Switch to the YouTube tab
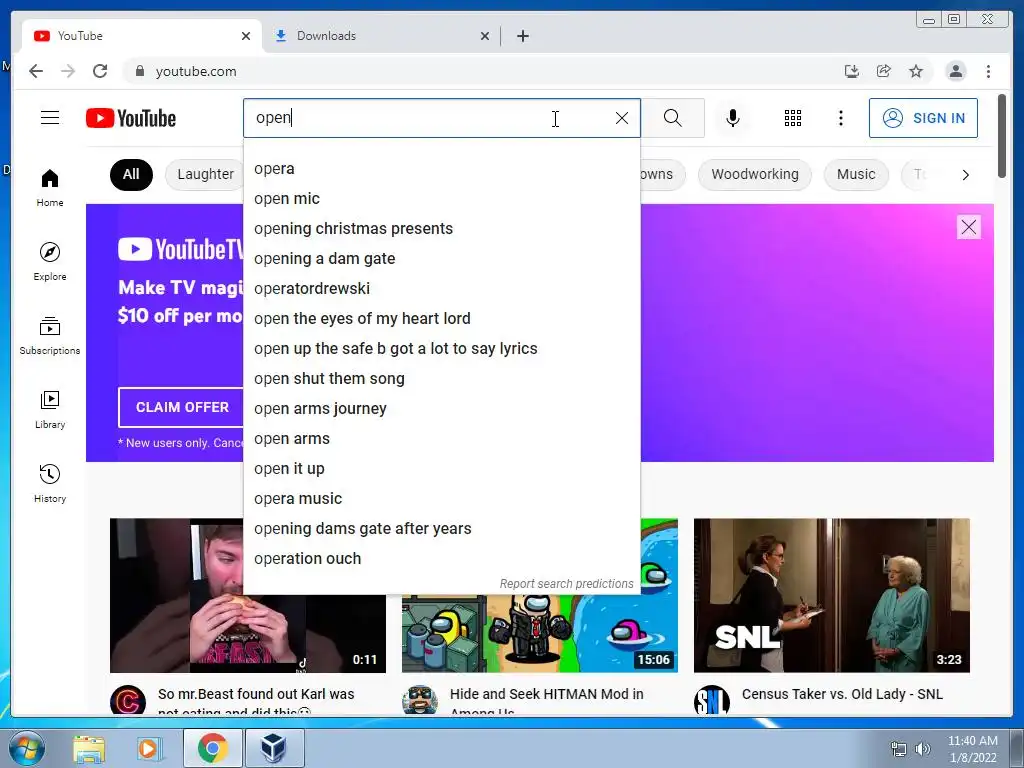 (x=141, y=36)
